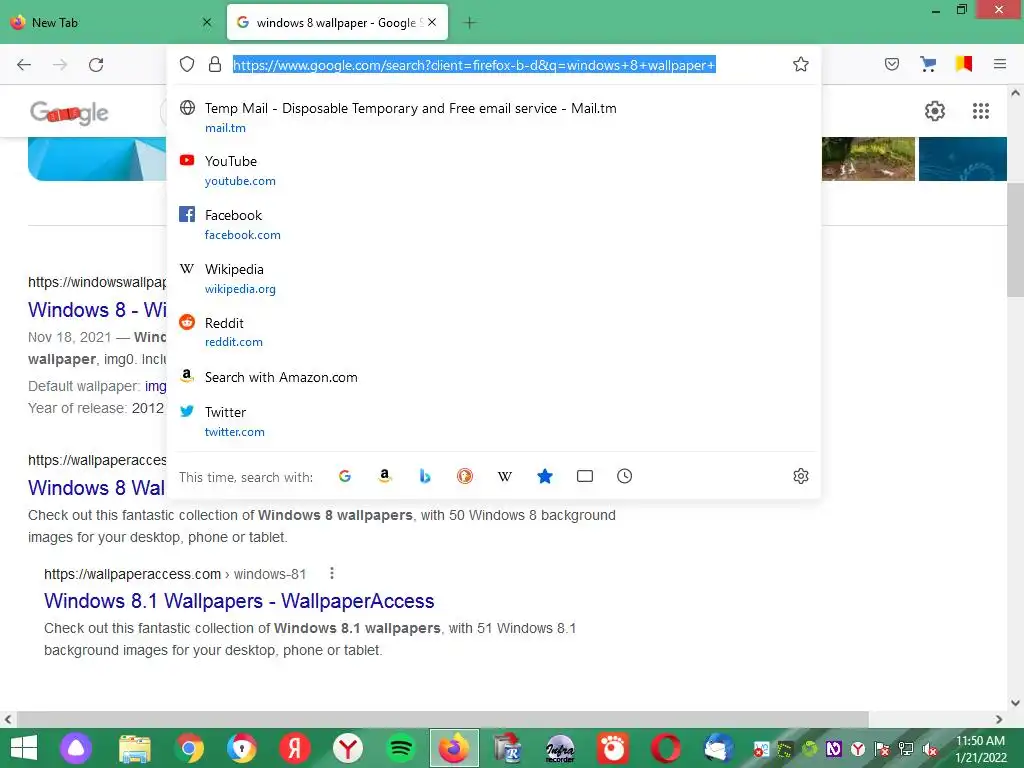The height and width of the screenshot is (768, 1024).
Task: Pick the Wikipedia suggestion
Action: coord(493,278)
